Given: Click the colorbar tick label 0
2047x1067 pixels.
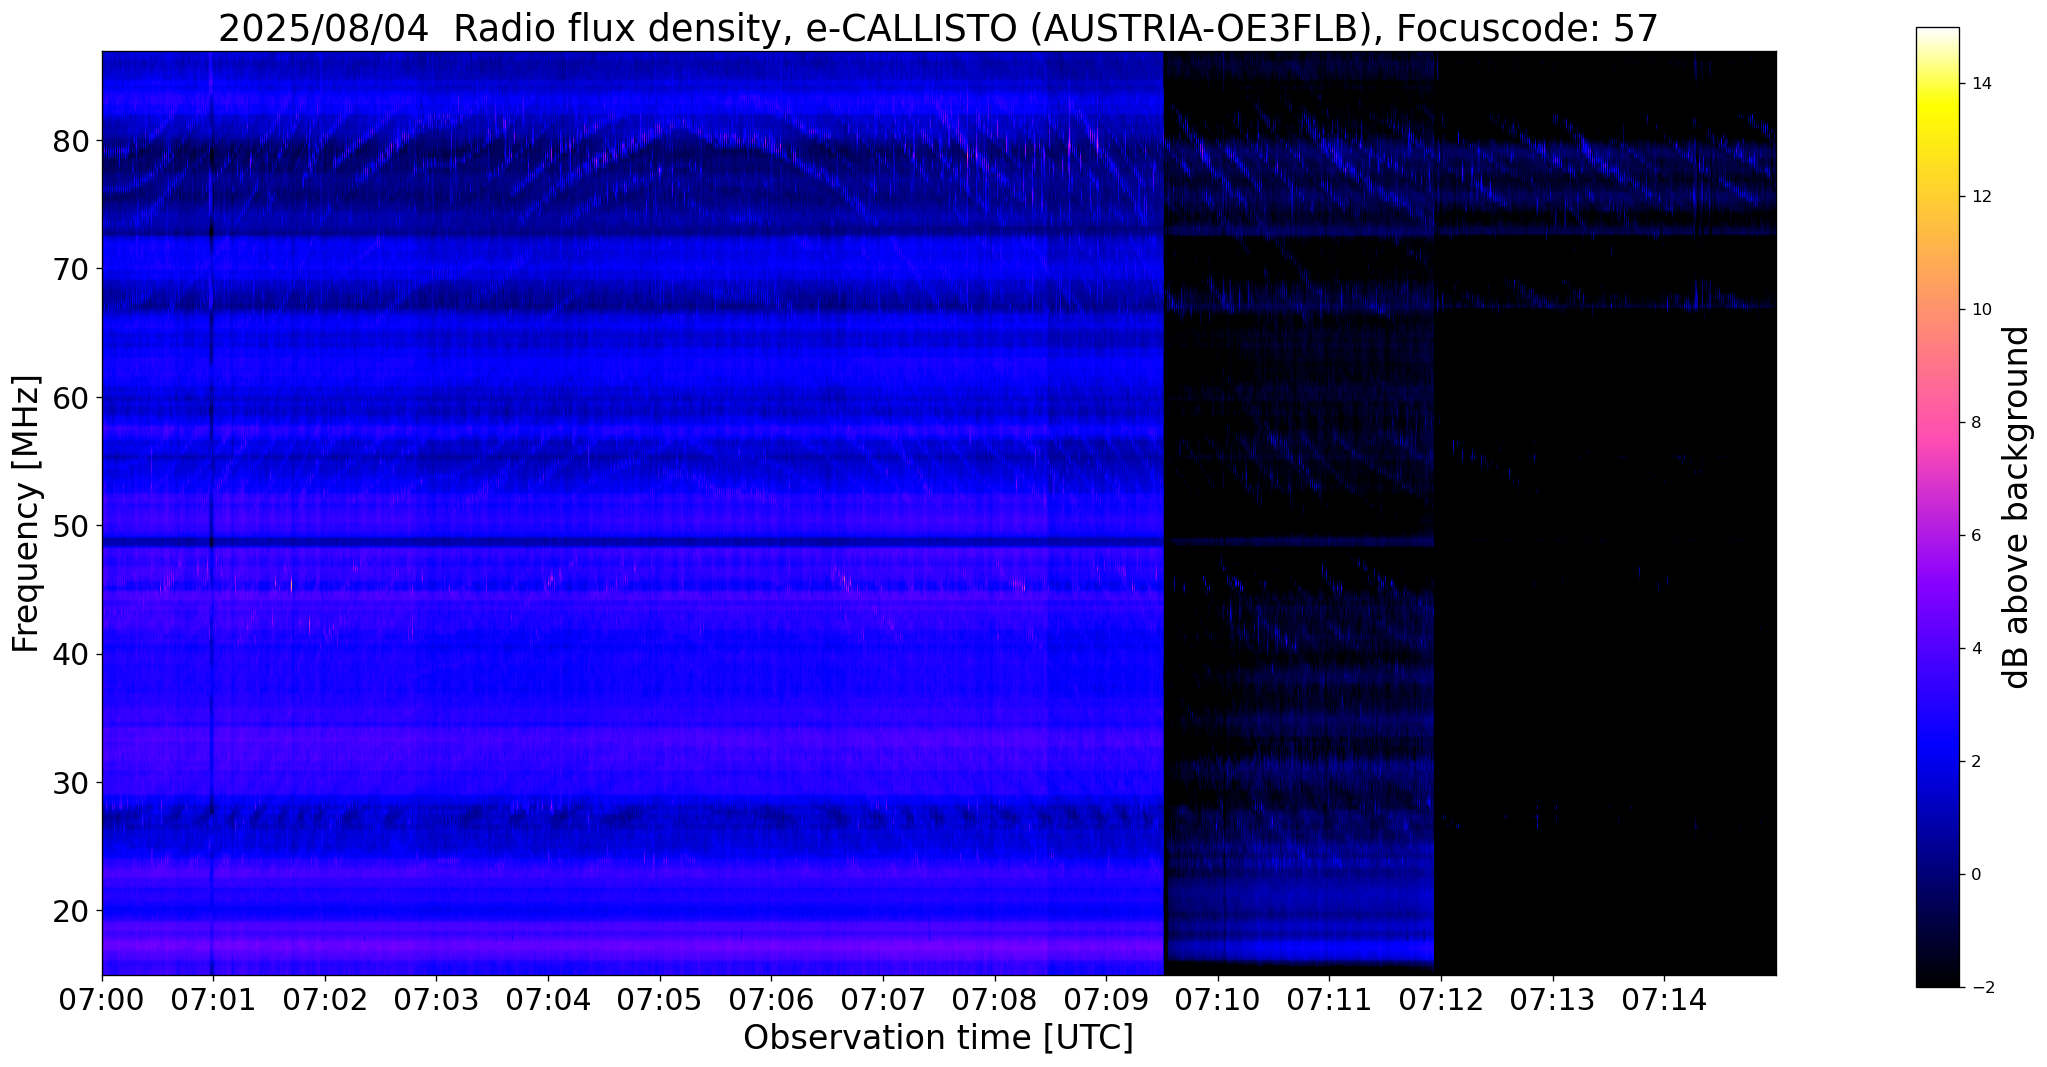Looking at the screenshot, I should click(1975, 875).
